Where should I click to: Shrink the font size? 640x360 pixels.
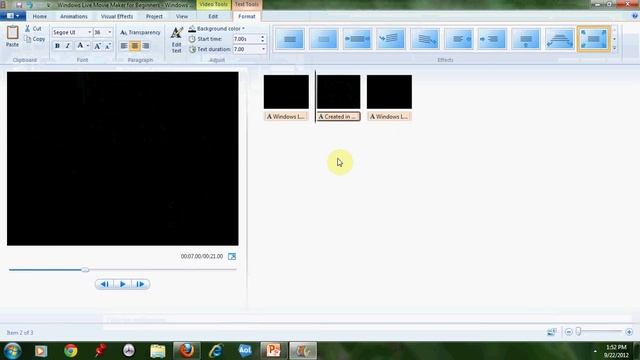pyautogui.click(x=108, y=46)
